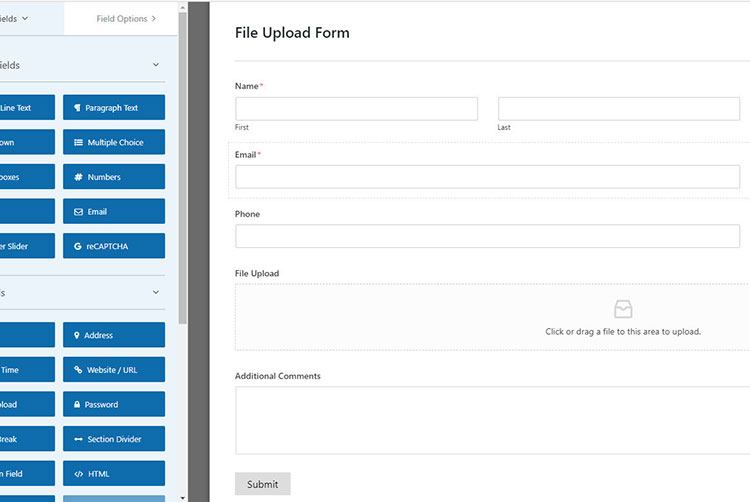Viewport: 750px width, 502px height.
Task: Select the Phone field label
Action: (247, 214)
